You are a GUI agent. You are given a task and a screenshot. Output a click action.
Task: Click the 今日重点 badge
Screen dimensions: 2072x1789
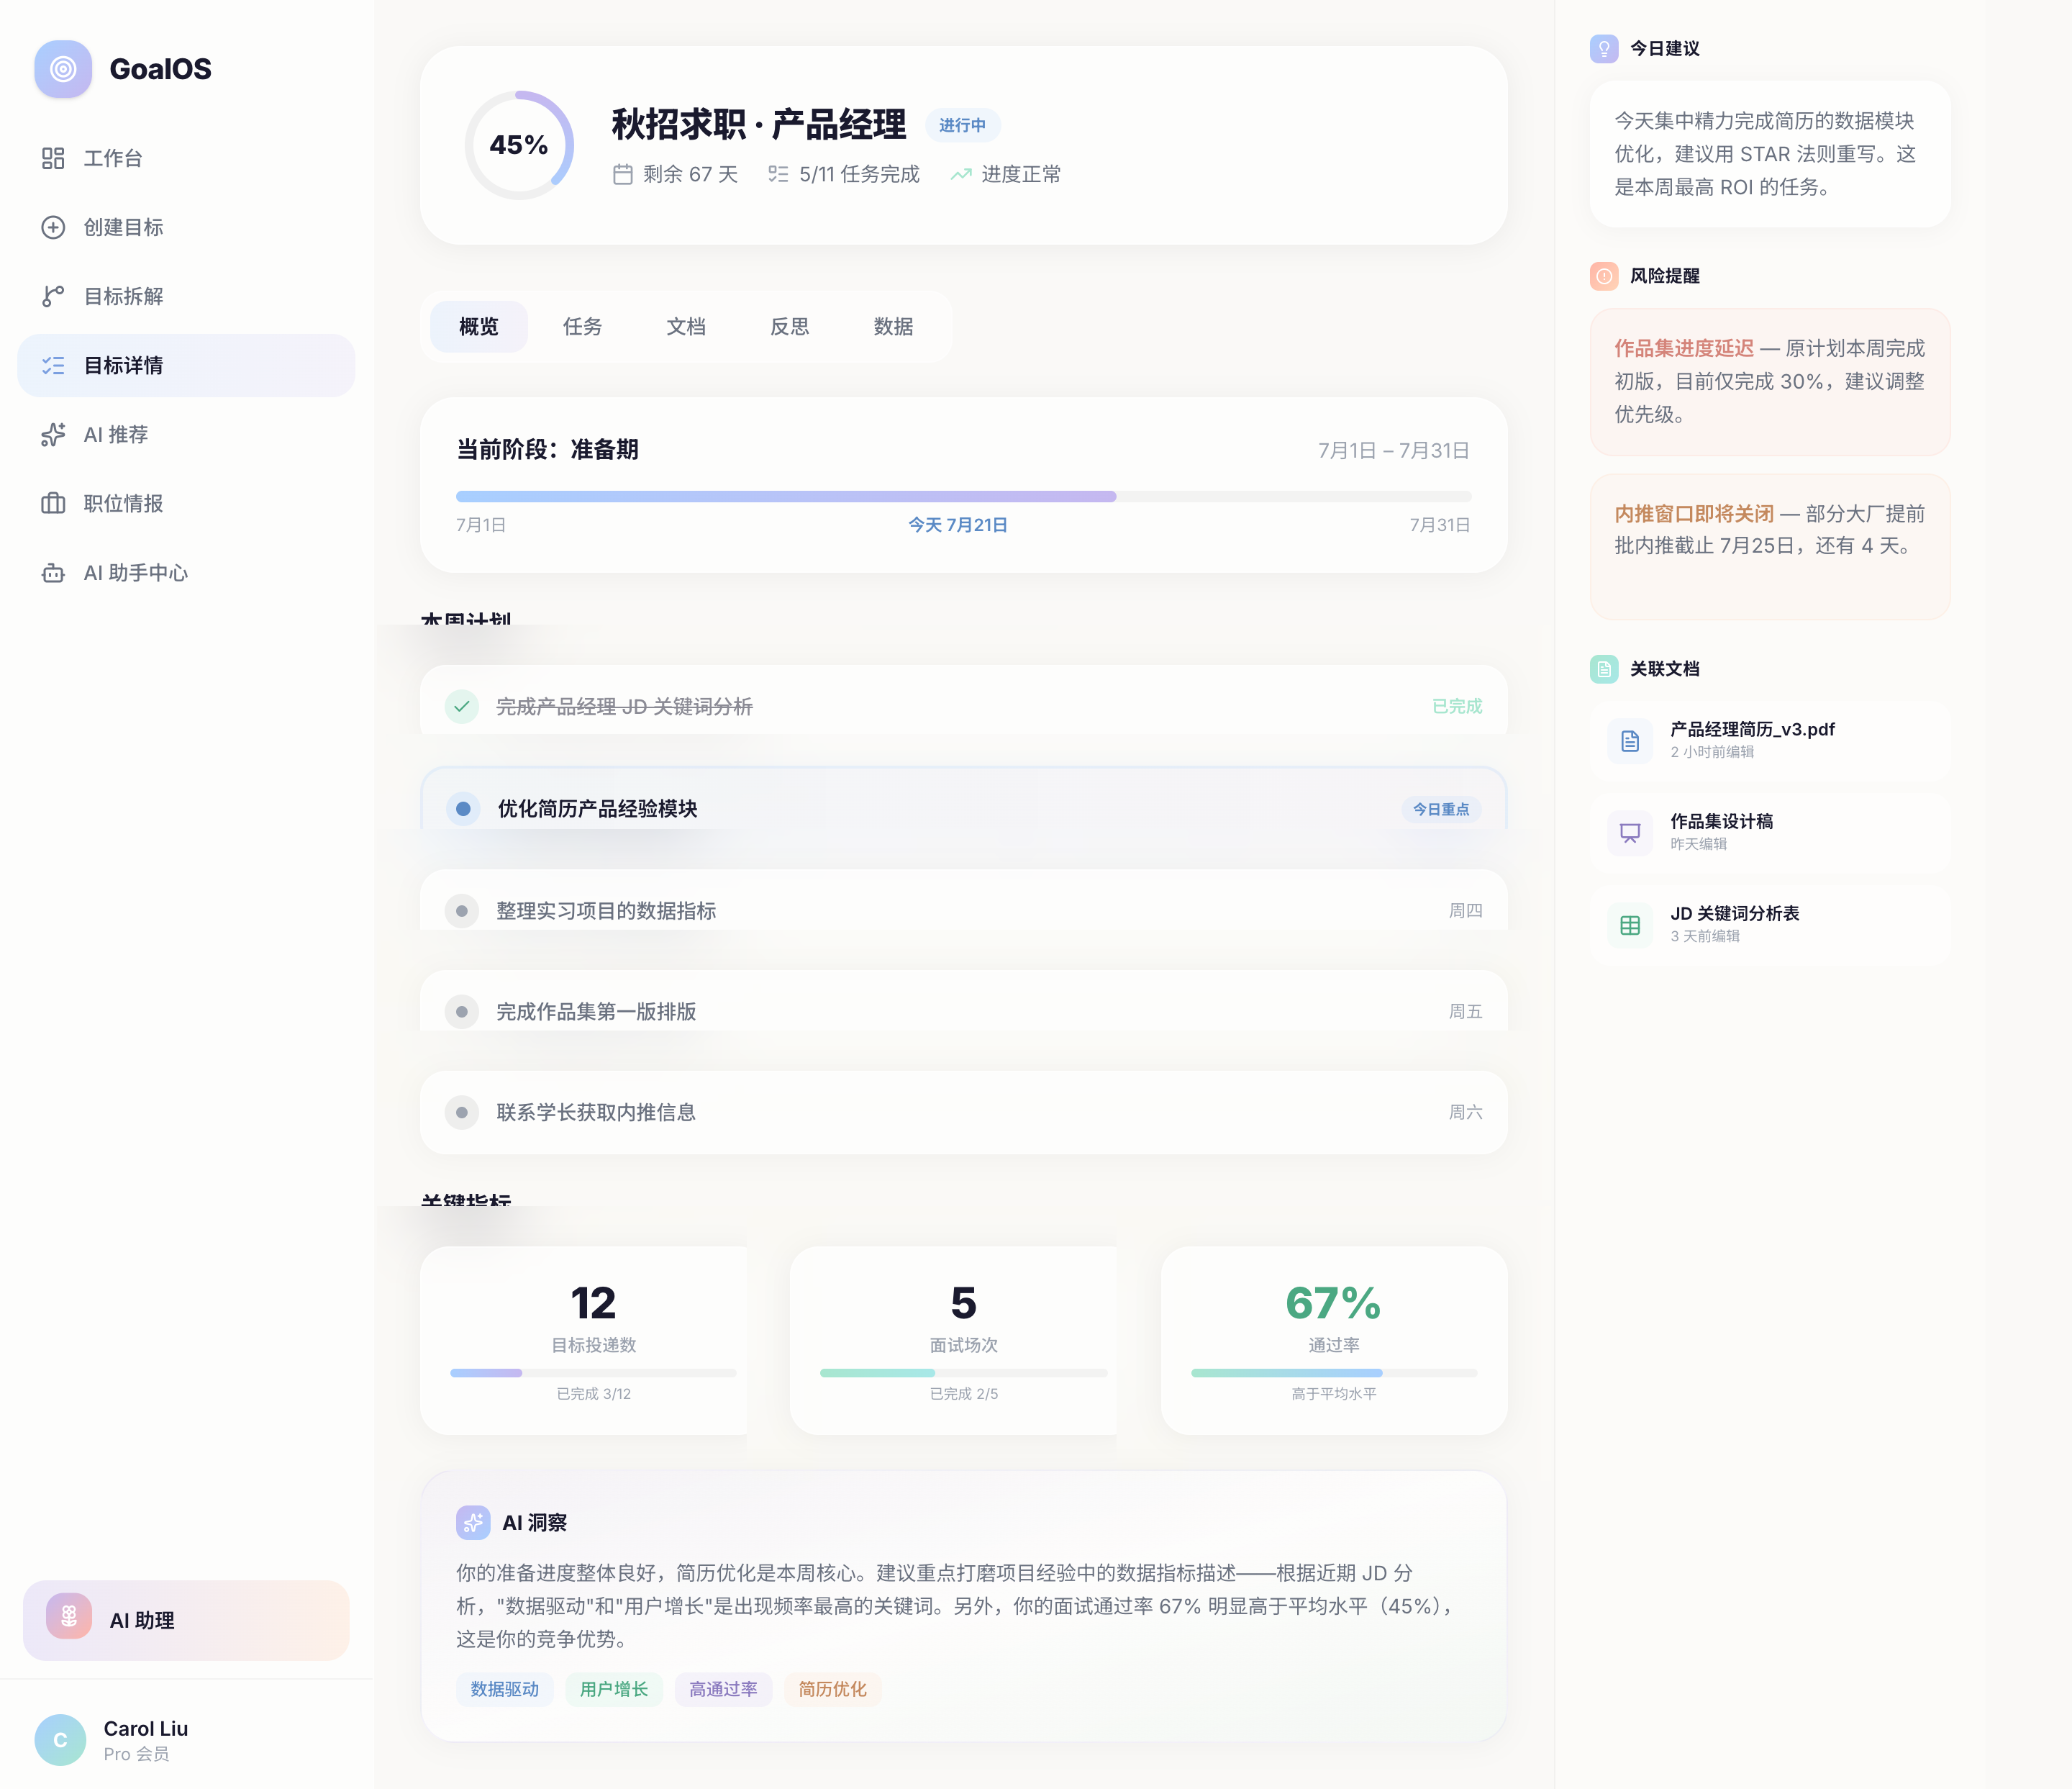point(1441,809)
